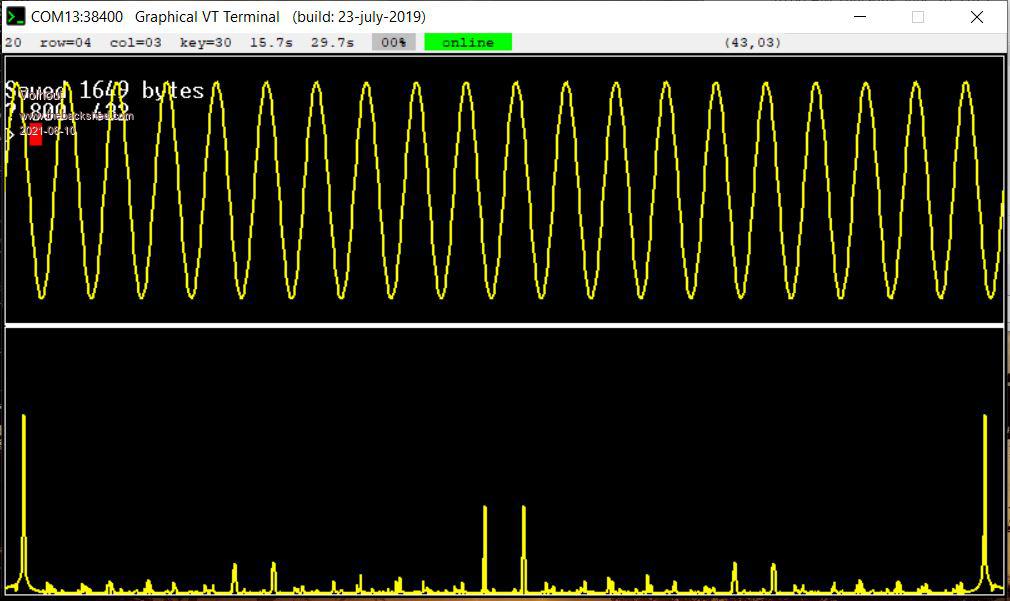
Task: Click the 'key=30' status bar entry
Action: 205,43
